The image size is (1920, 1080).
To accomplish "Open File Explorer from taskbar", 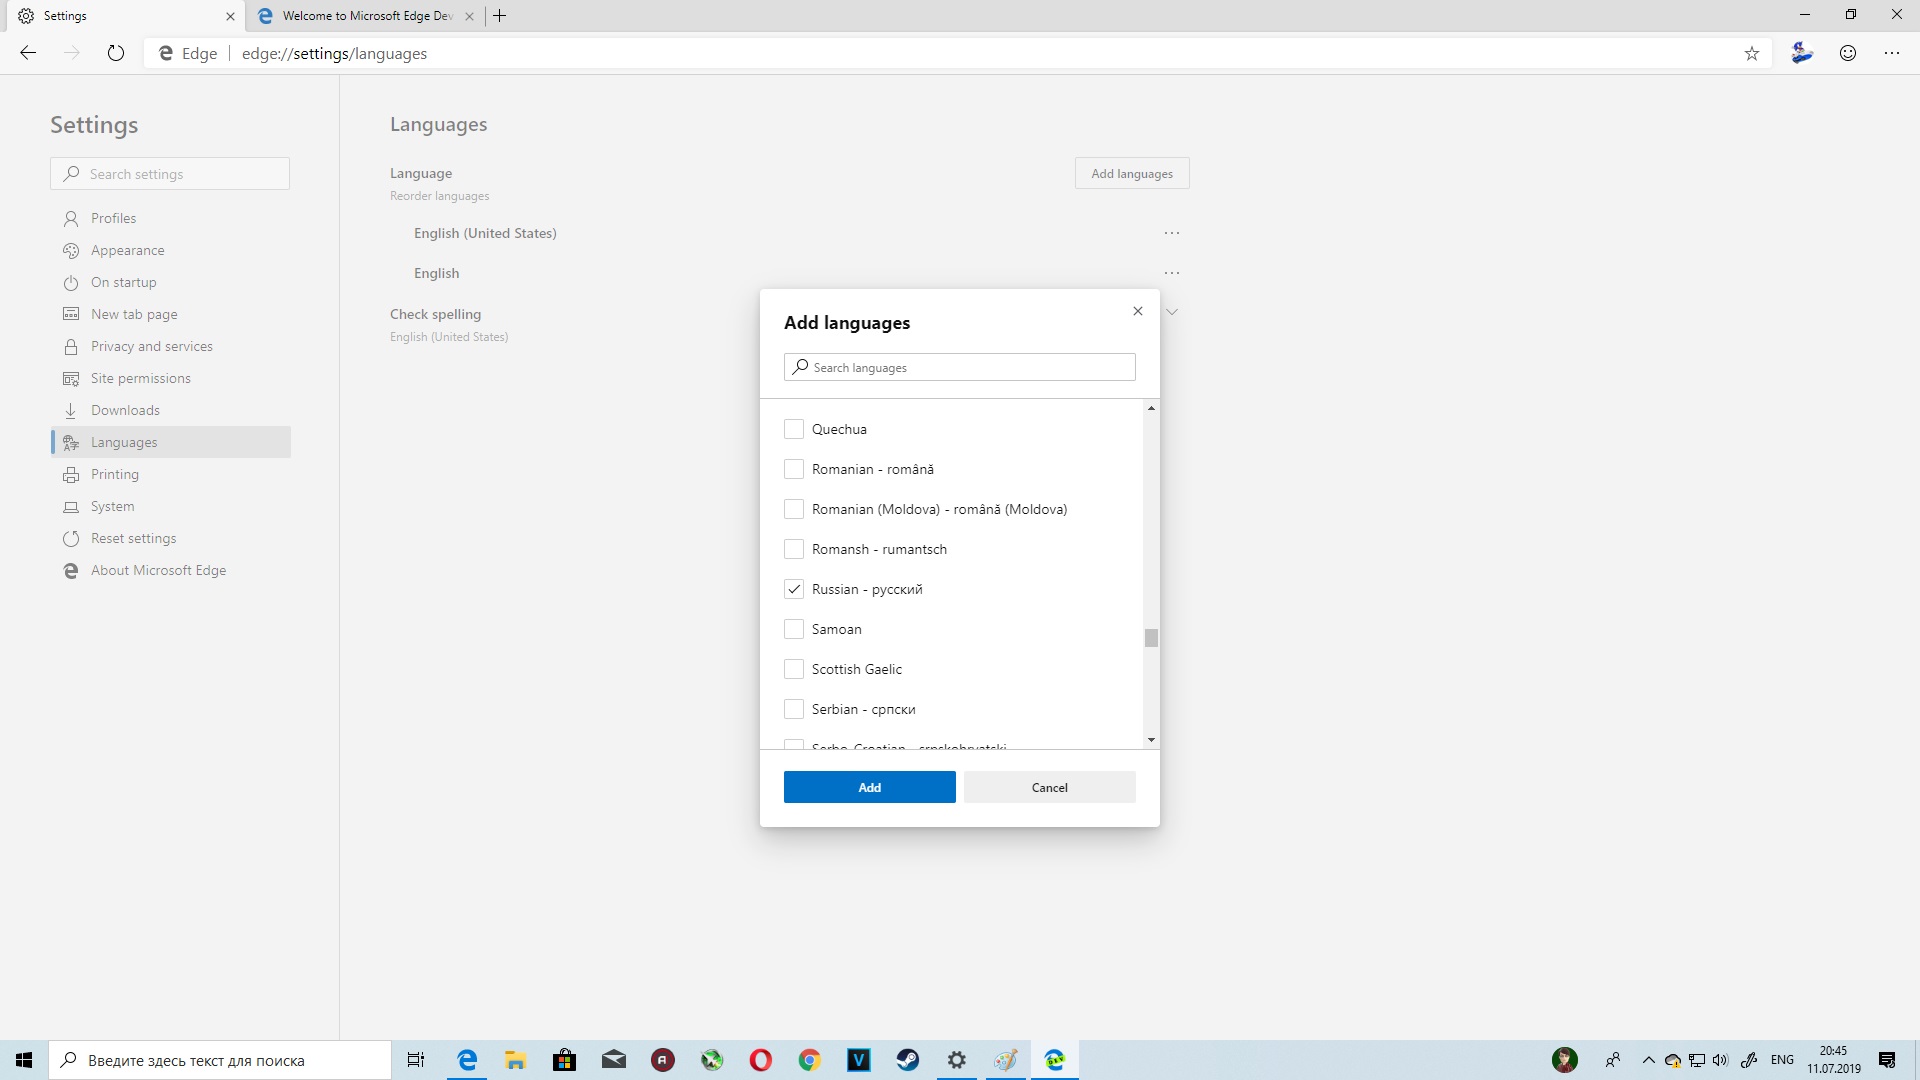I will point(516,1060).
